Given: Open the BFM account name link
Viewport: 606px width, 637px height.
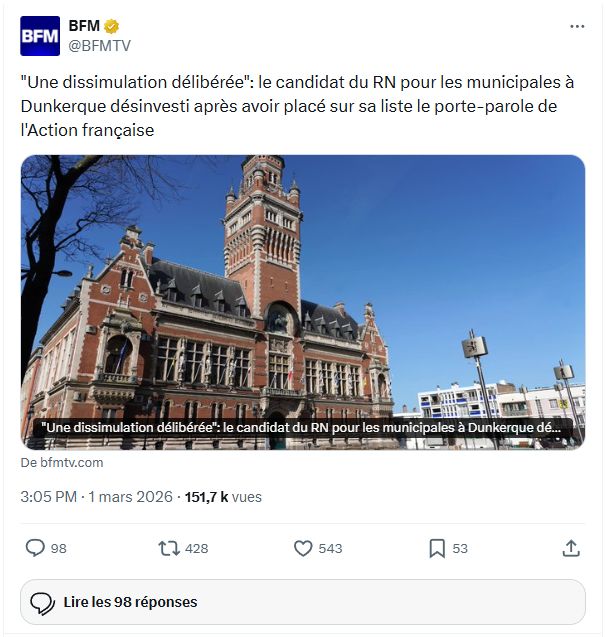Looking at the screenshot, I should [84, 26].
